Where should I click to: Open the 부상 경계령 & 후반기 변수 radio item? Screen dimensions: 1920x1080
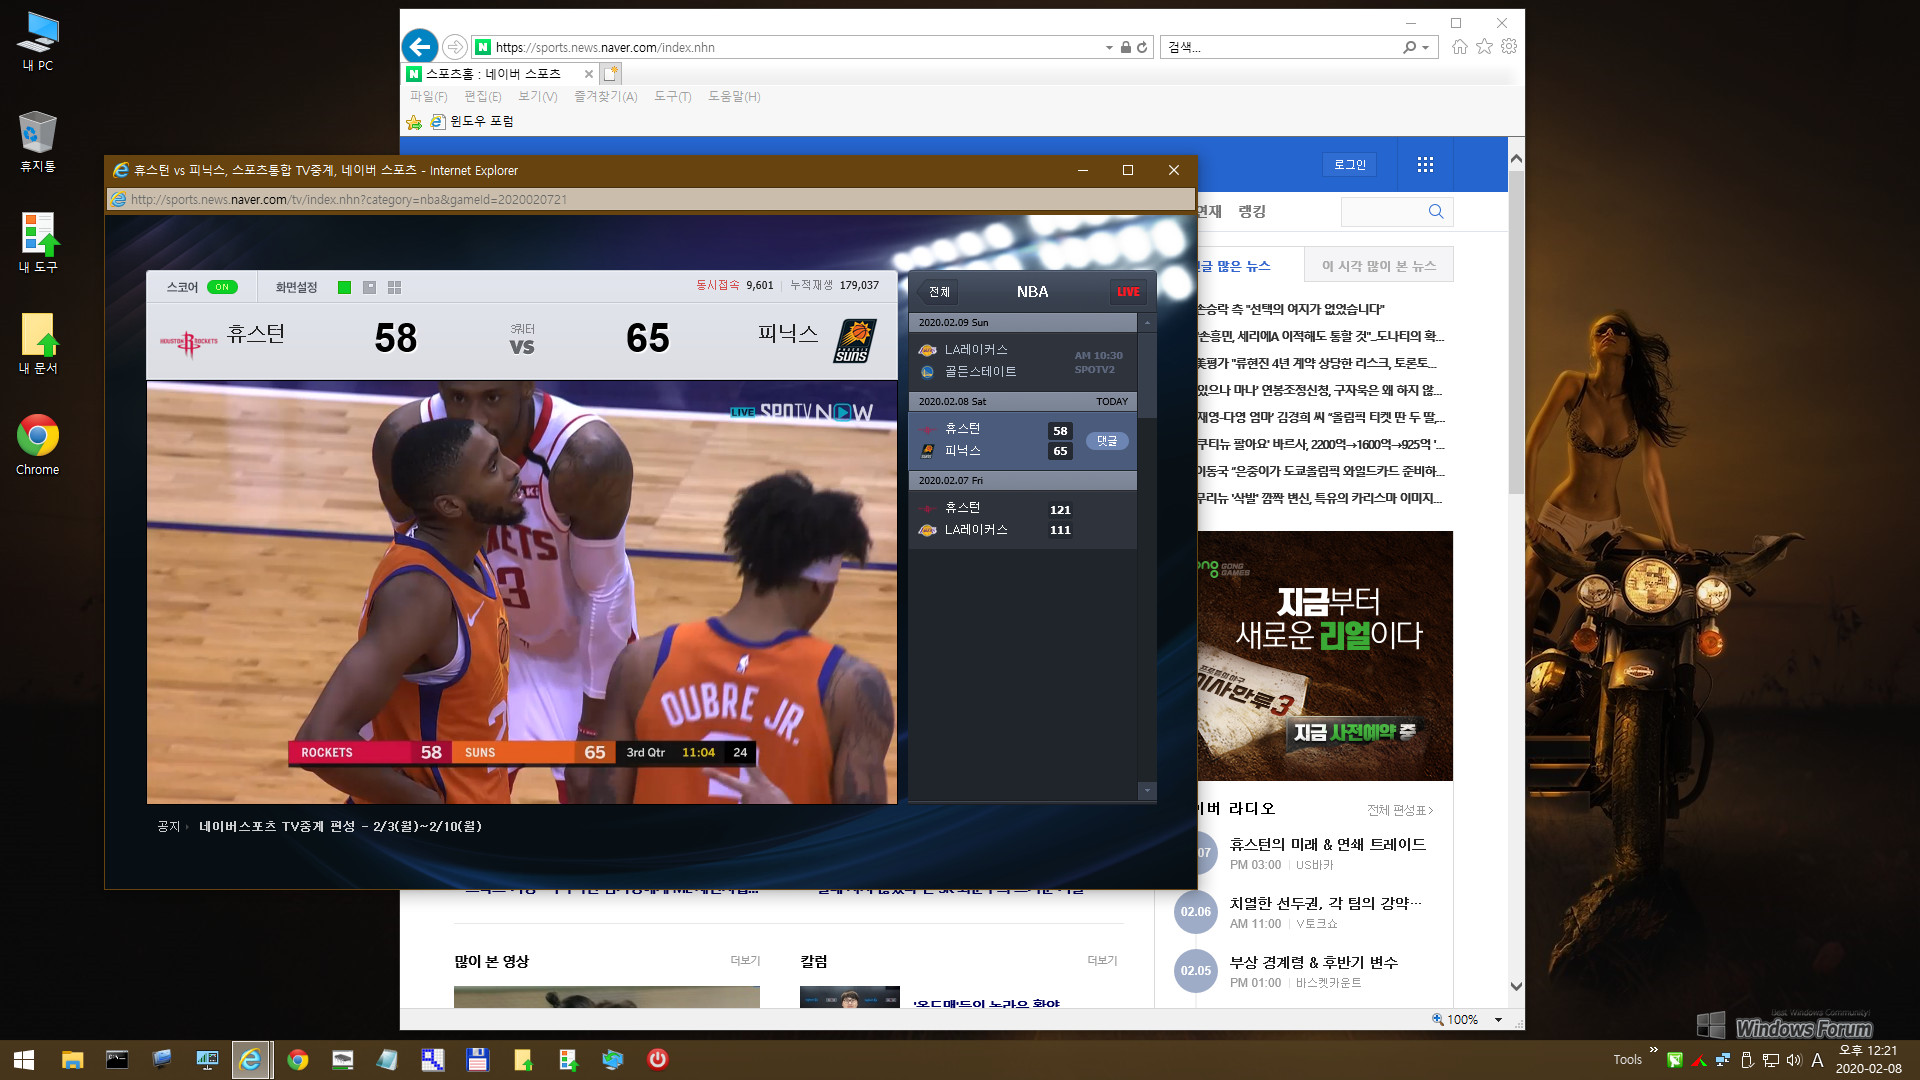pyautogui.click(x=1313, y=963)
